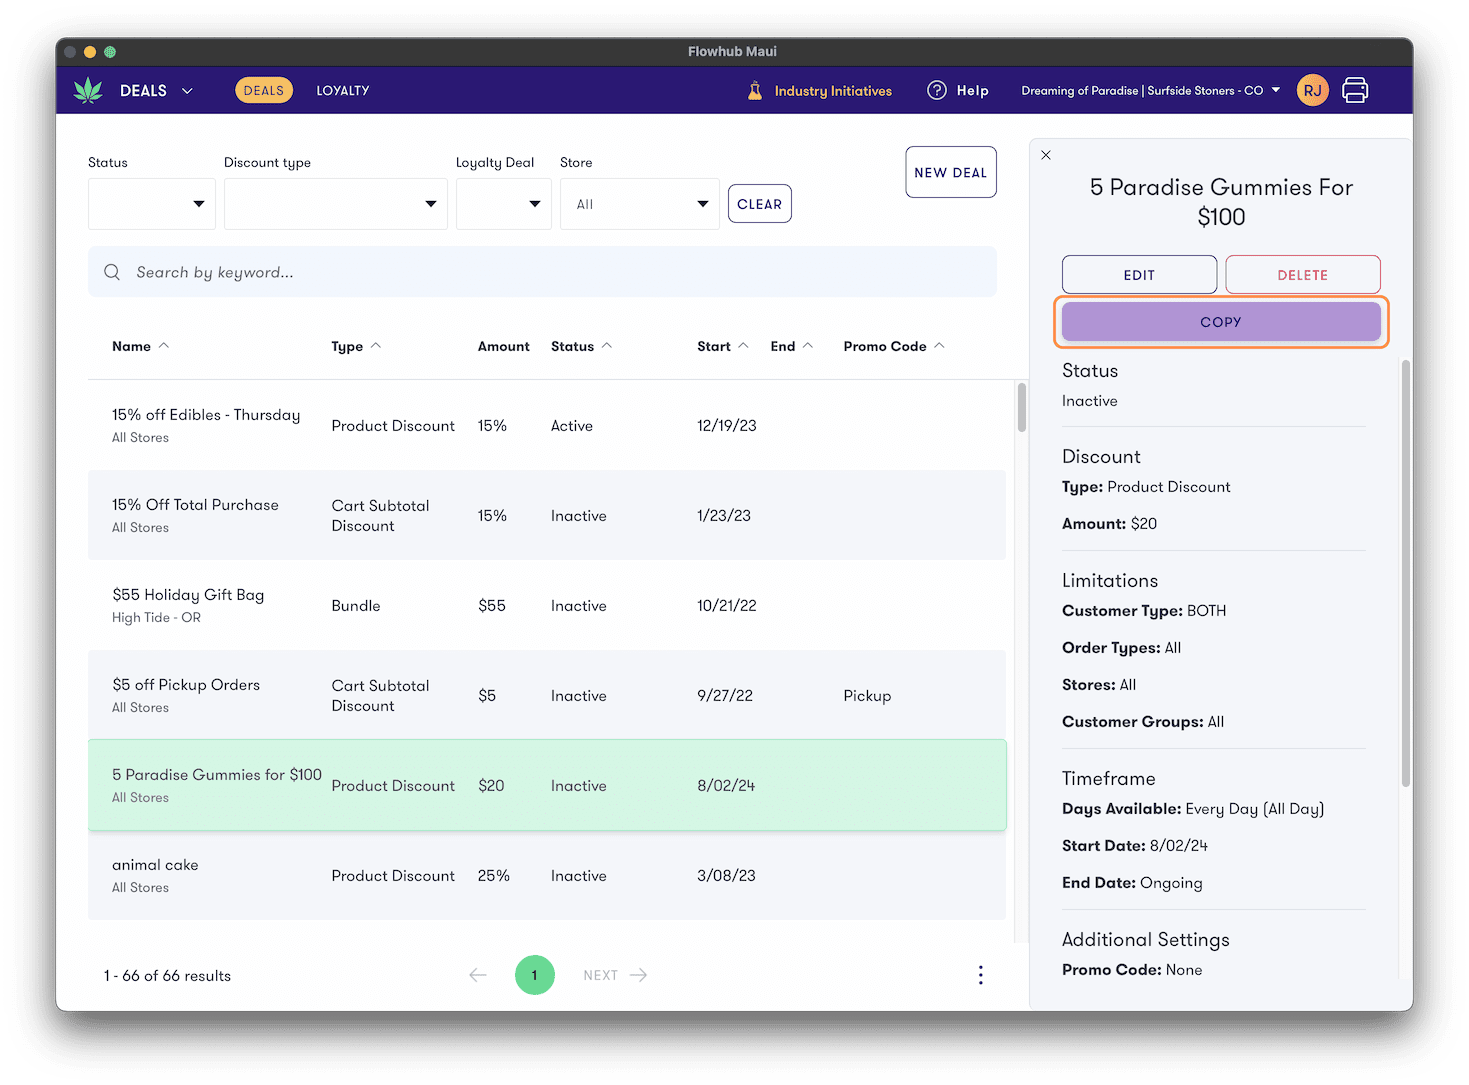
Task: Sort by Status column arrow
Action: click(607, 346)
